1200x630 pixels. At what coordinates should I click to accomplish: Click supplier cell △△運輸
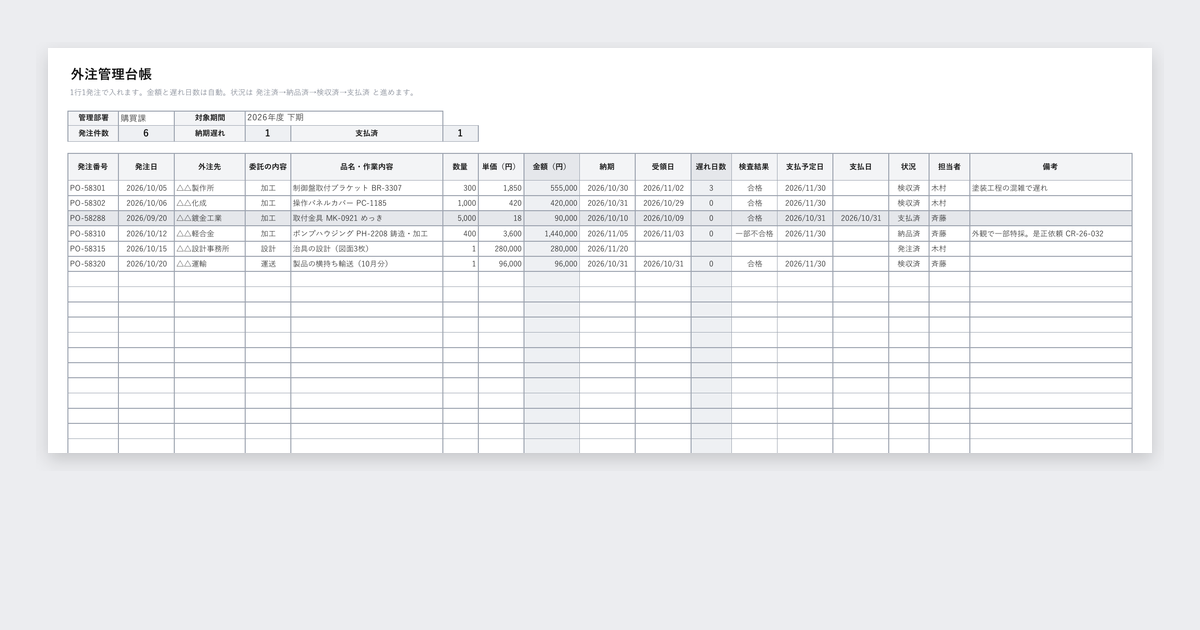pos(209,264)
